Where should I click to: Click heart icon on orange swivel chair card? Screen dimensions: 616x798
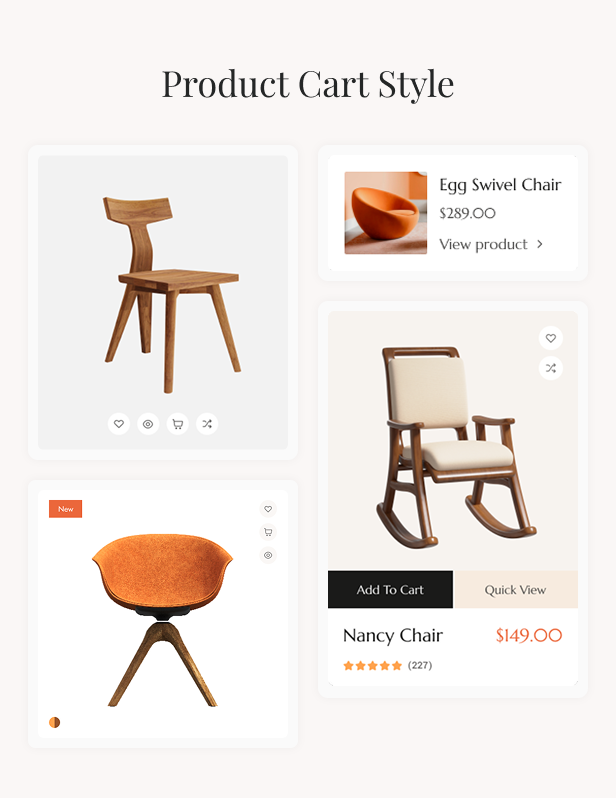click(x=268, y=509)
